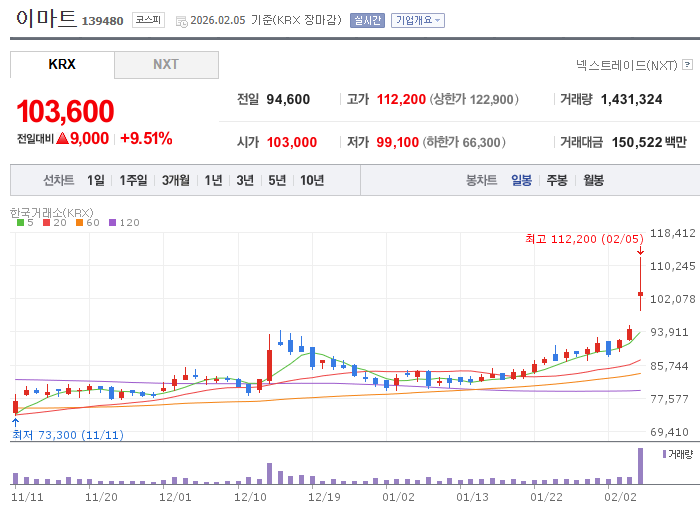Click the 시가 value 103,000
Screen dimensions: 700x508
click(292, 142)
